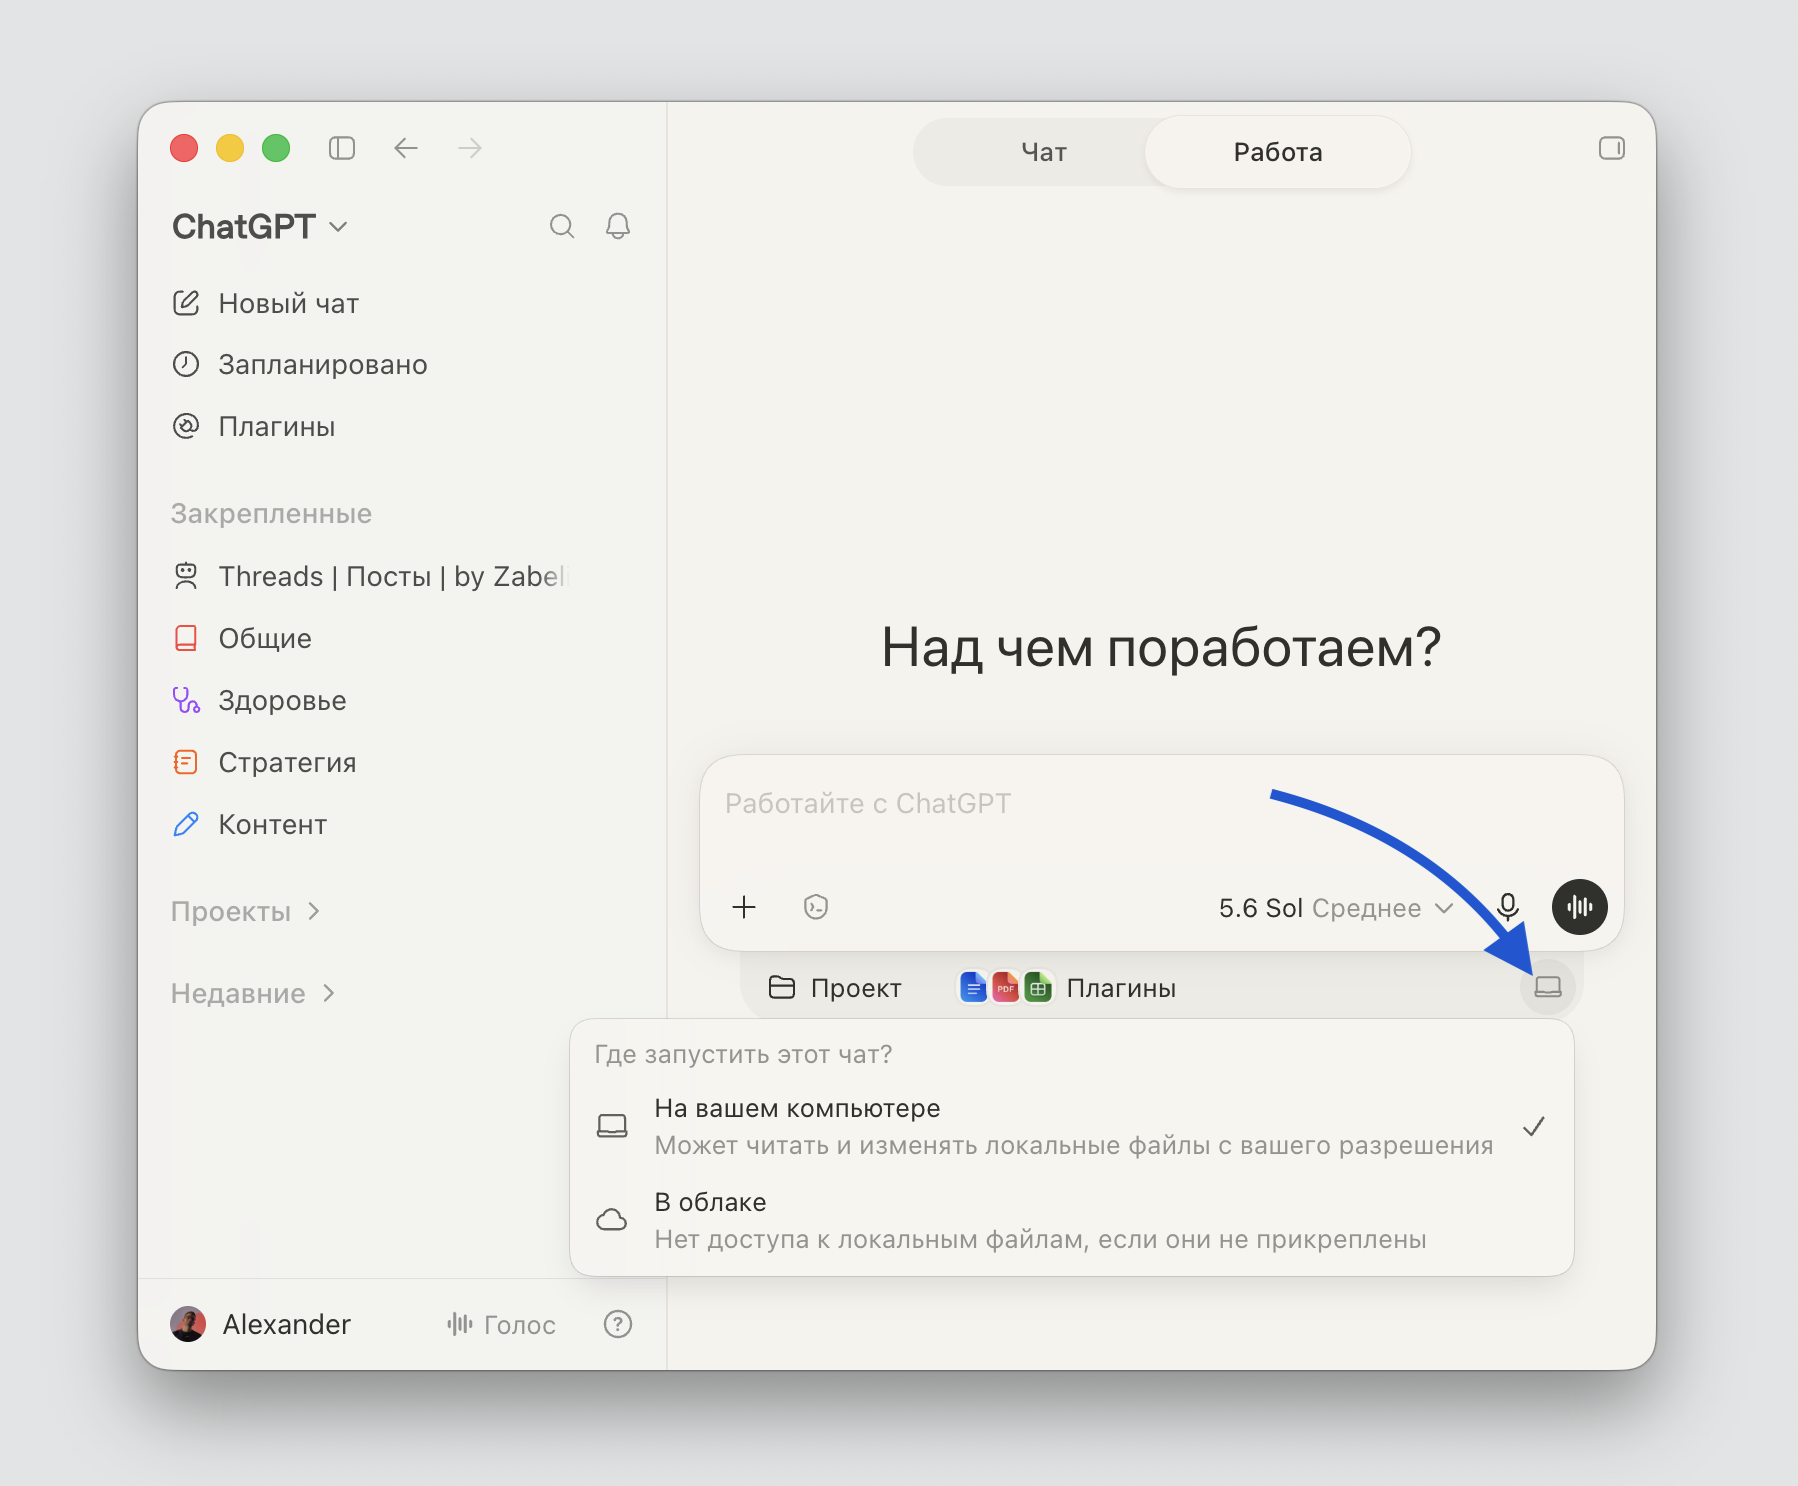Screen dimensions: 1798x1486
Task: Switch to the Работа tab
Action: 1278,152
